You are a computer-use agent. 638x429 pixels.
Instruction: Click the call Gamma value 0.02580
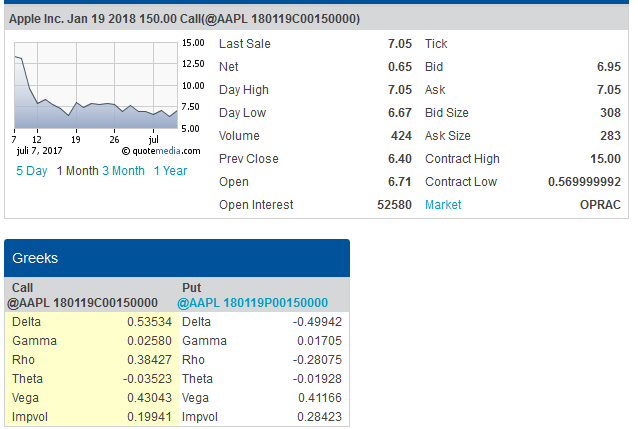(149, 341)
